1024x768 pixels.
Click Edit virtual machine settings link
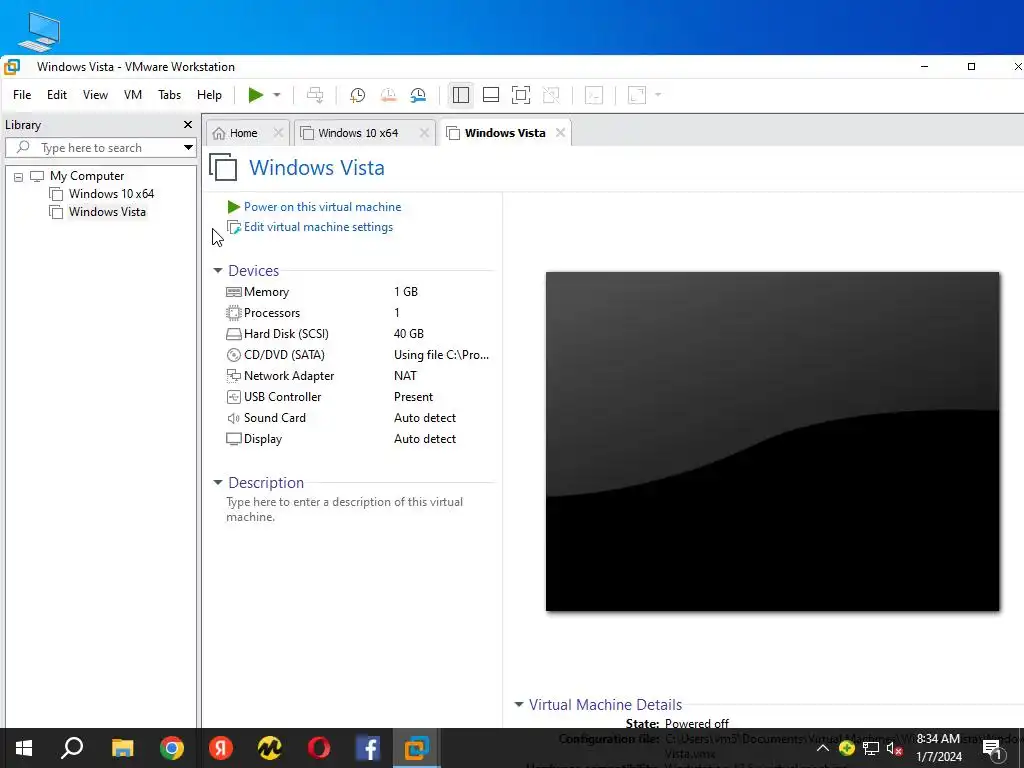point(318,227)
